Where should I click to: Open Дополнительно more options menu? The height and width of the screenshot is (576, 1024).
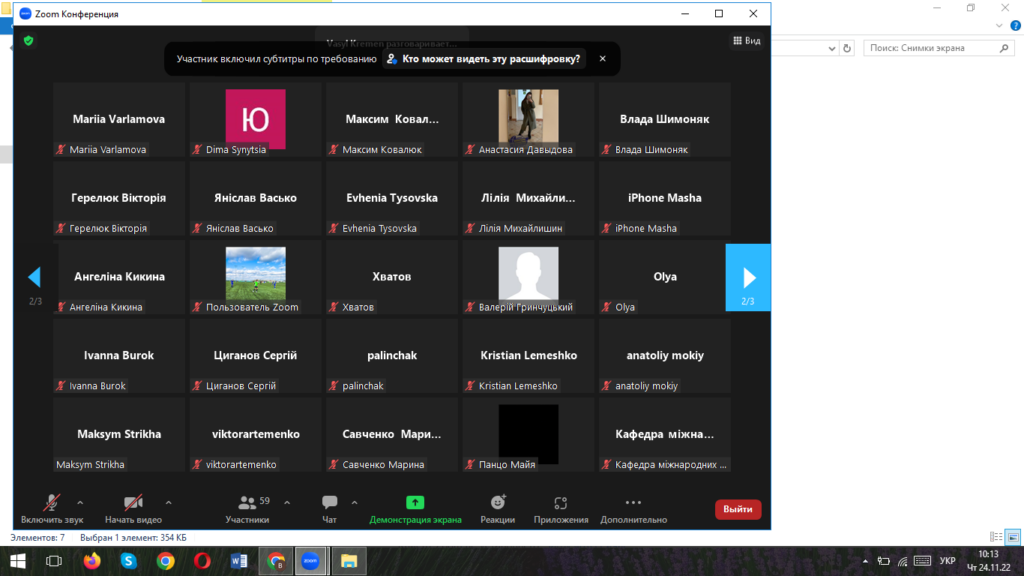[633, 509]
